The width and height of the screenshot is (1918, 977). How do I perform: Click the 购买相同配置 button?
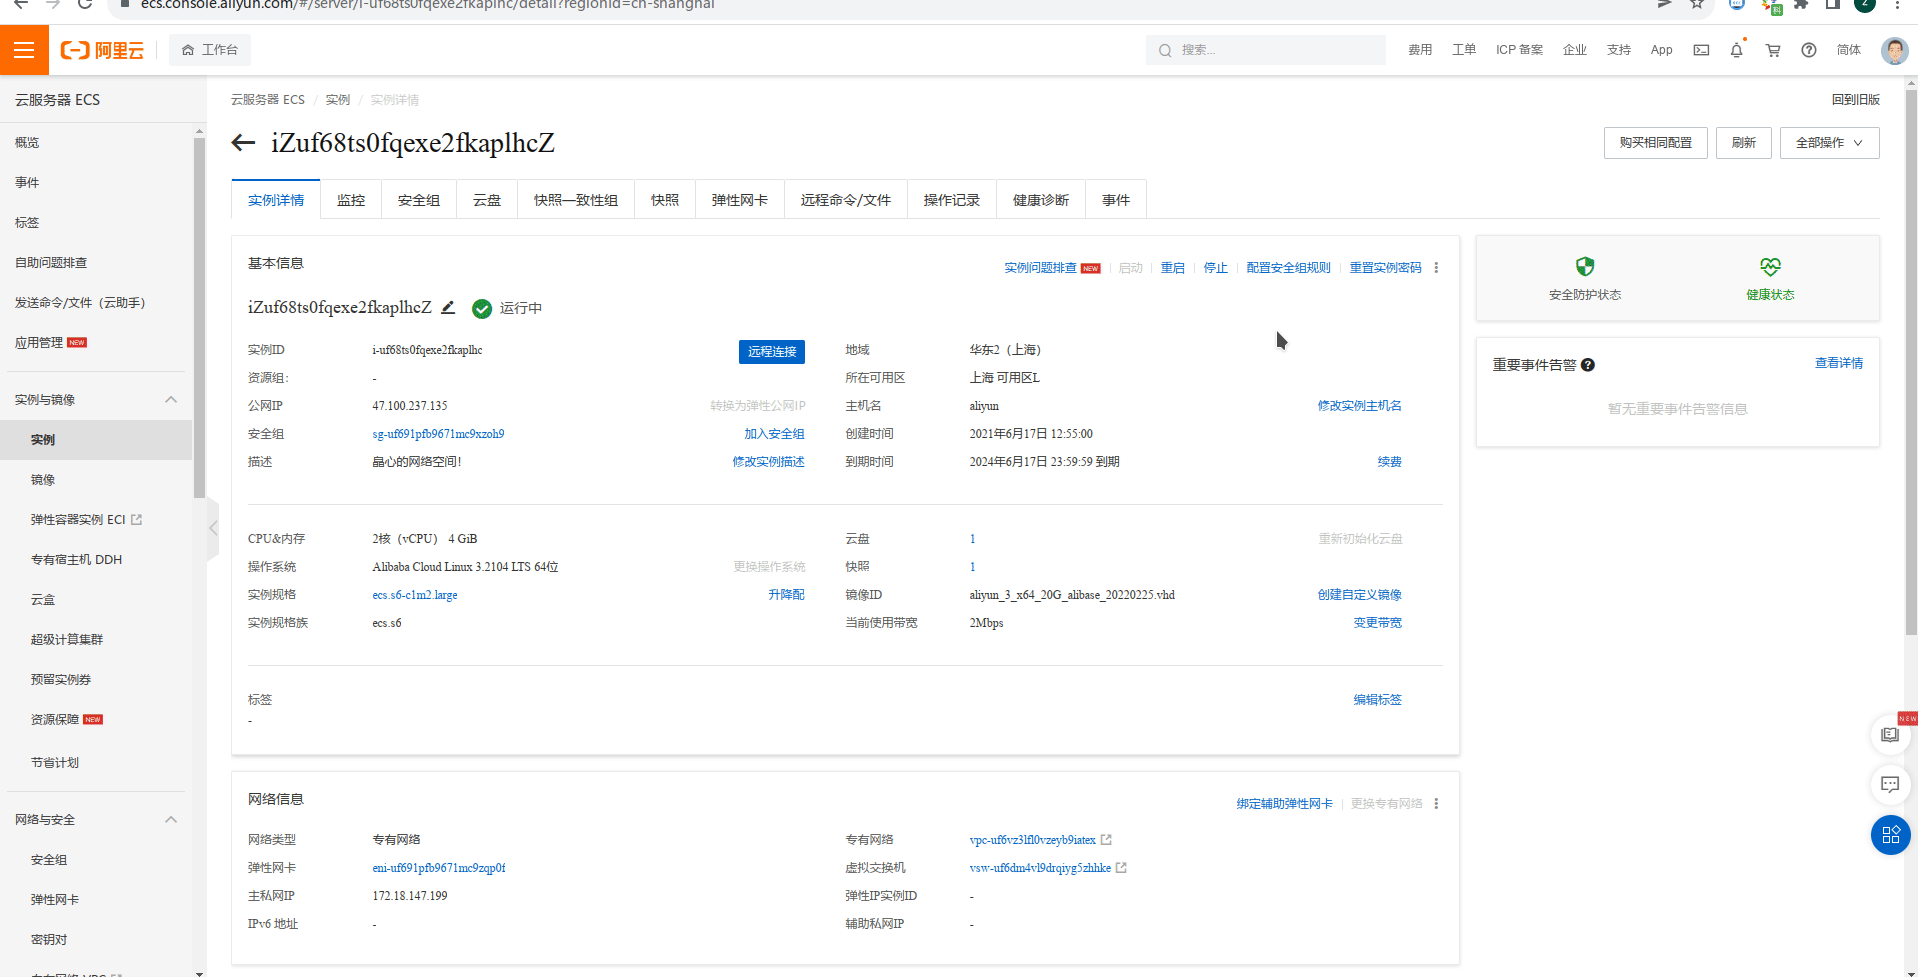click(1656, 143)
